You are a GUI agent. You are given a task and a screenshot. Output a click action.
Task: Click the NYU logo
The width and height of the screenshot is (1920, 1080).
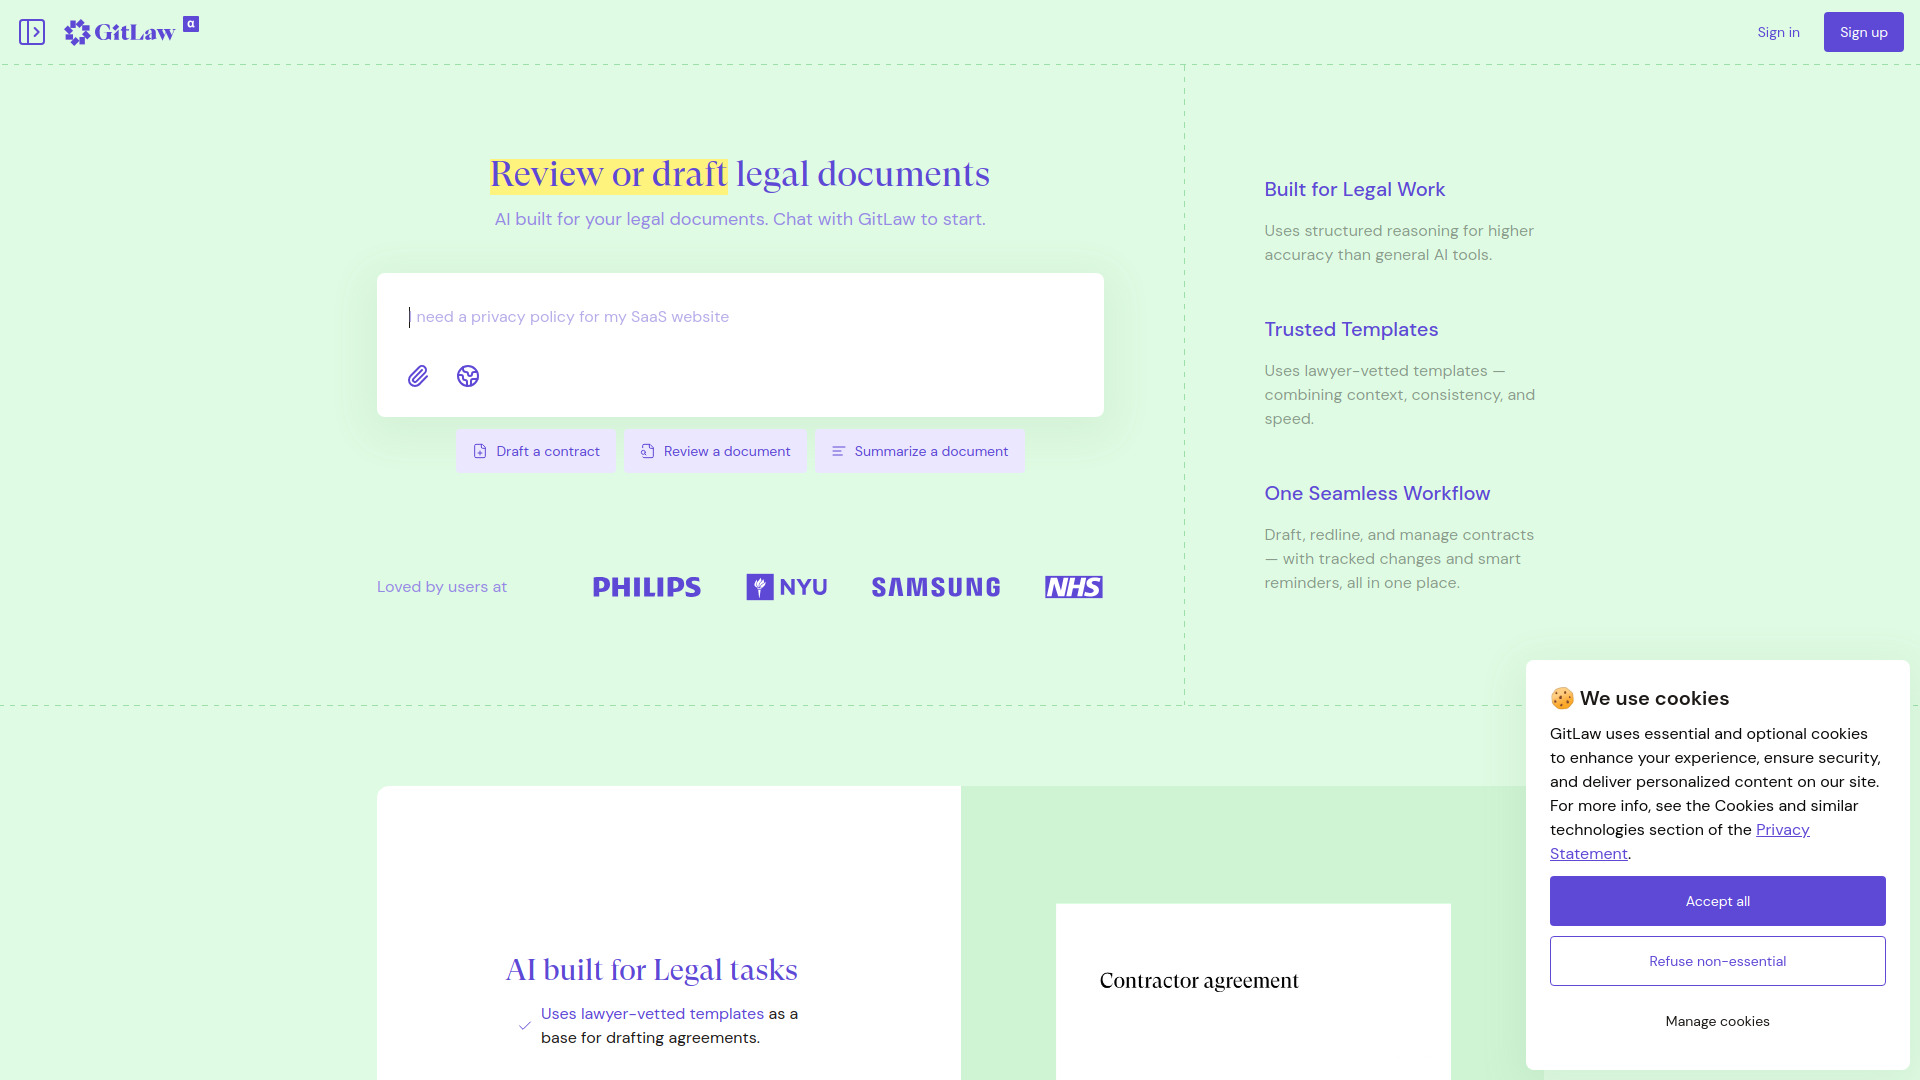(787, 587)
